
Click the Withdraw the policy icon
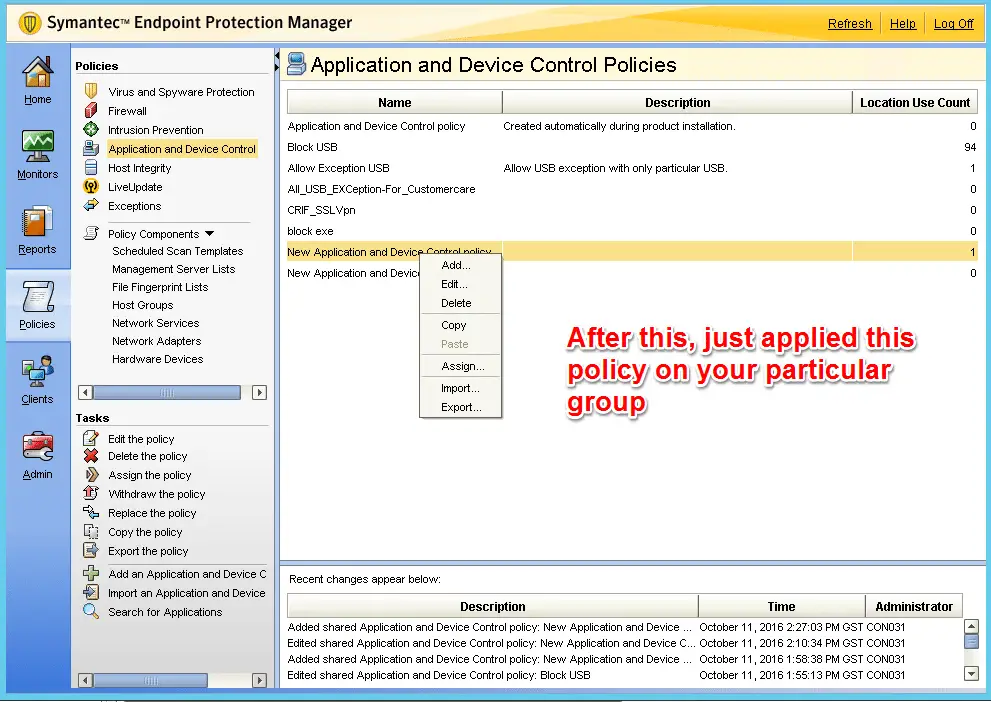tap(91, 493)
